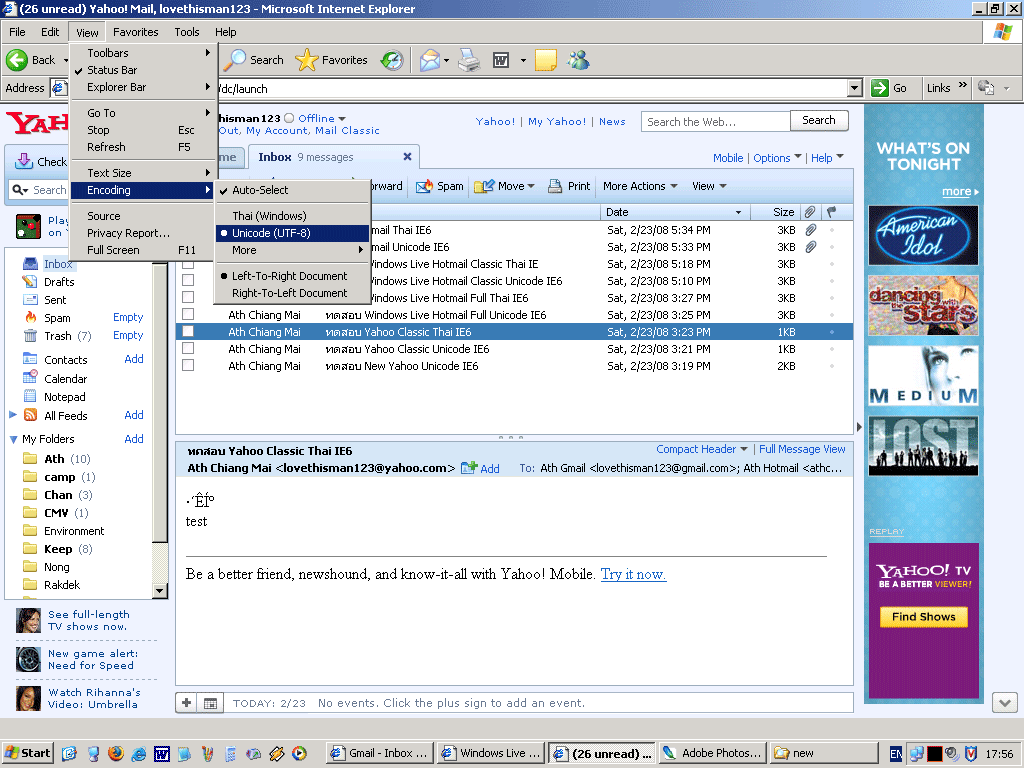Viewport: 1024px width, 768px height.
Task: Click the yellow Discuss note toolbar icon
Action: 545,61
